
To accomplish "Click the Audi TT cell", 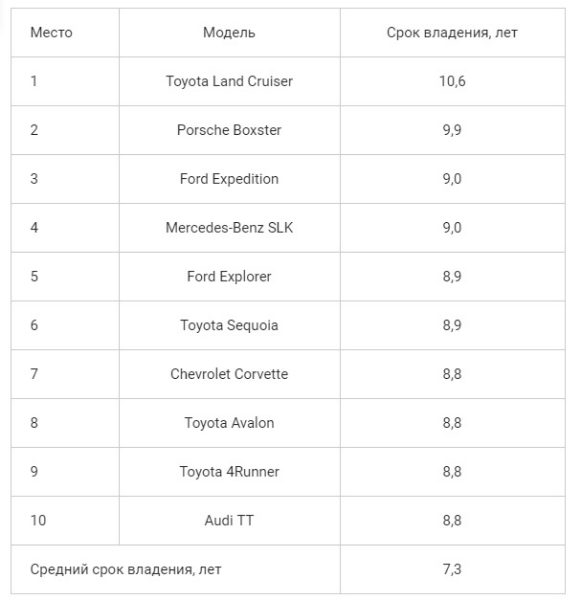I will 229,520.
